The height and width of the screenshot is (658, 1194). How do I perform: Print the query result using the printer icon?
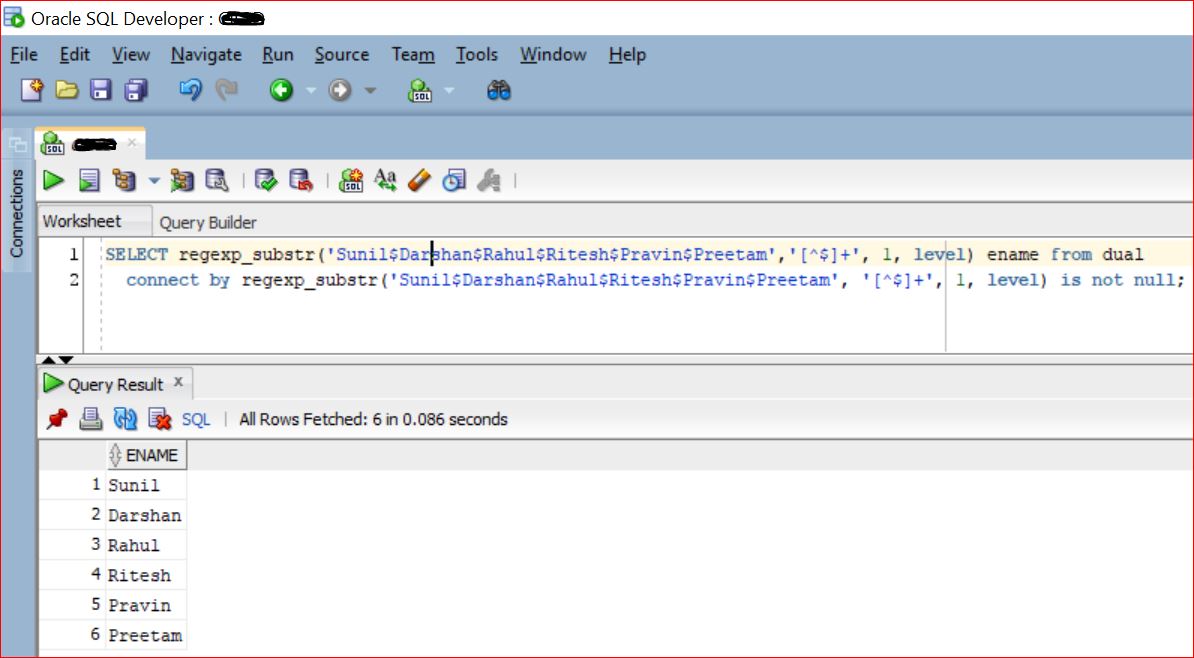click(91, 418)
